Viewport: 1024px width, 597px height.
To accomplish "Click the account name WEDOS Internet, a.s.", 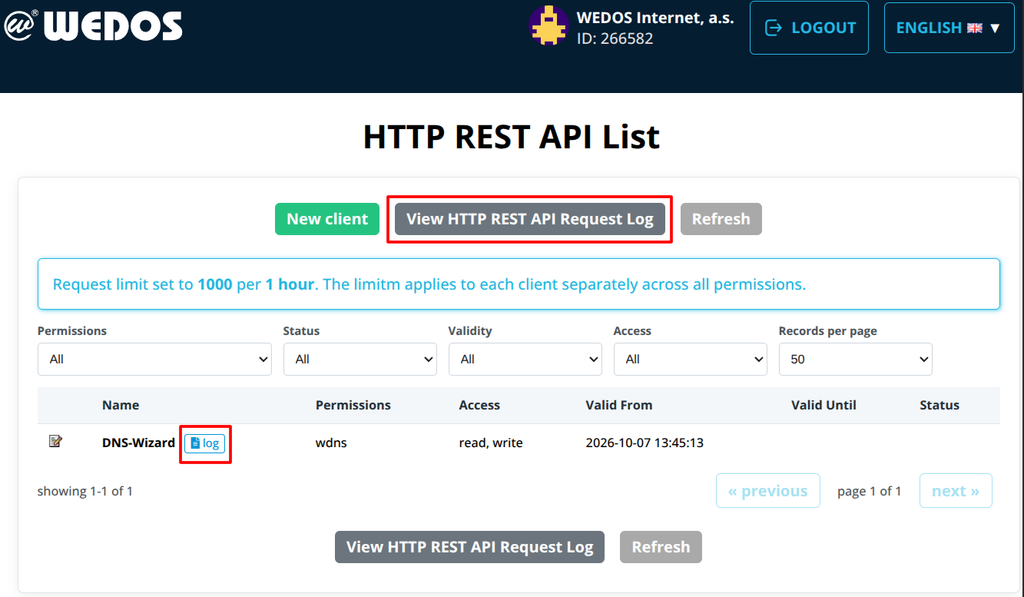I will (655, 18).
